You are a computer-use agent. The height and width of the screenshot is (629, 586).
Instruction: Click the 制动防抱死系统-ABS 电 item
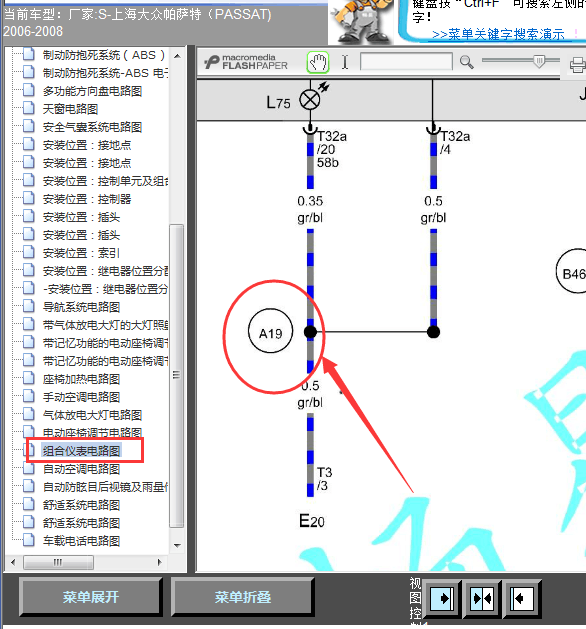click(105, 73)
